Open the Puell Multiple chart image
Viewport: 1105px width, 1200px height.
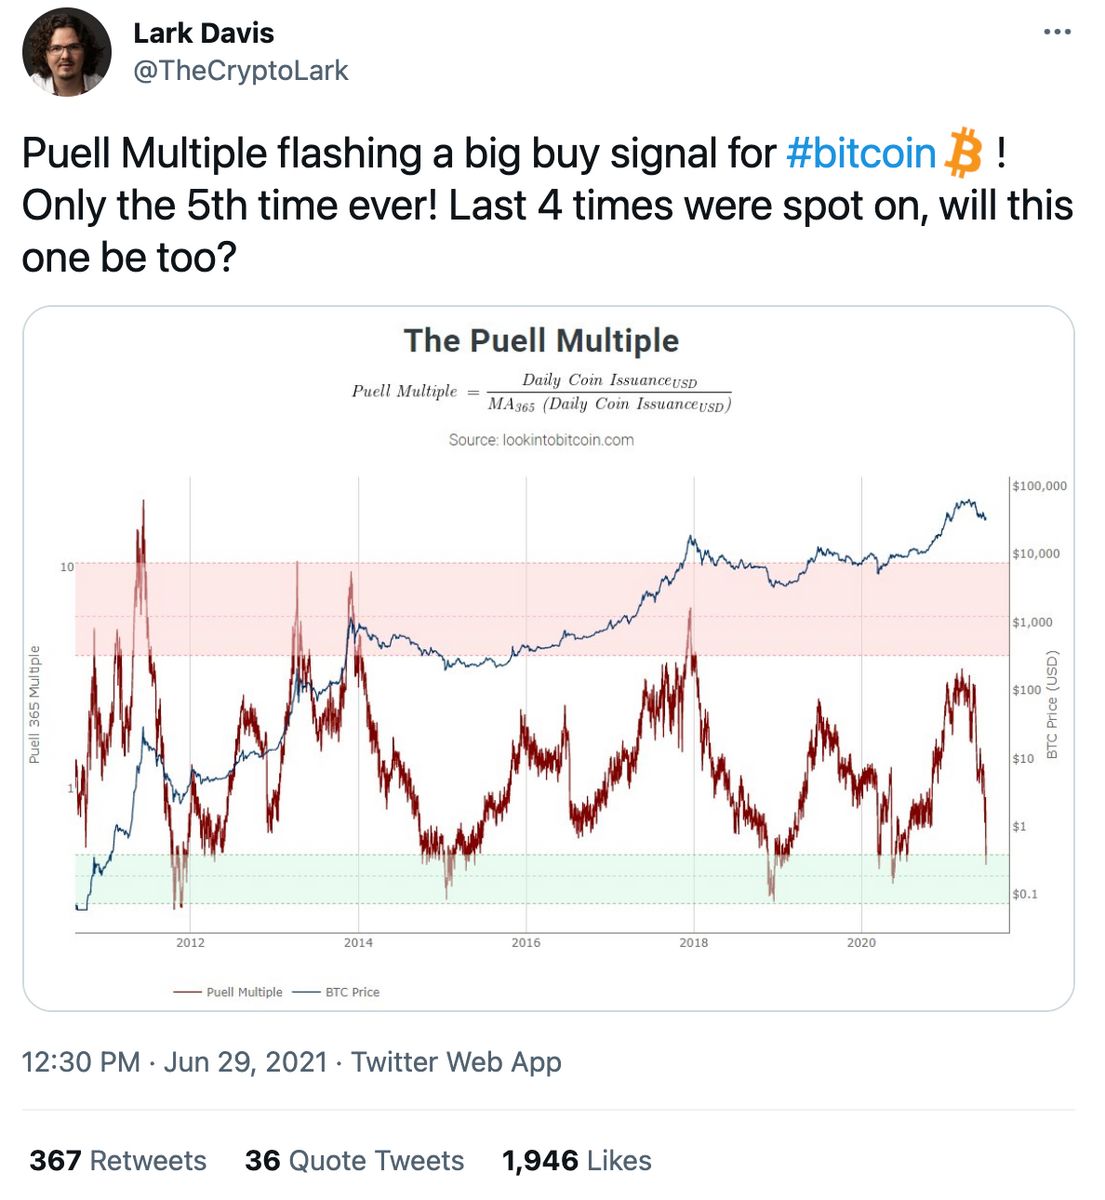coord(548,700)
